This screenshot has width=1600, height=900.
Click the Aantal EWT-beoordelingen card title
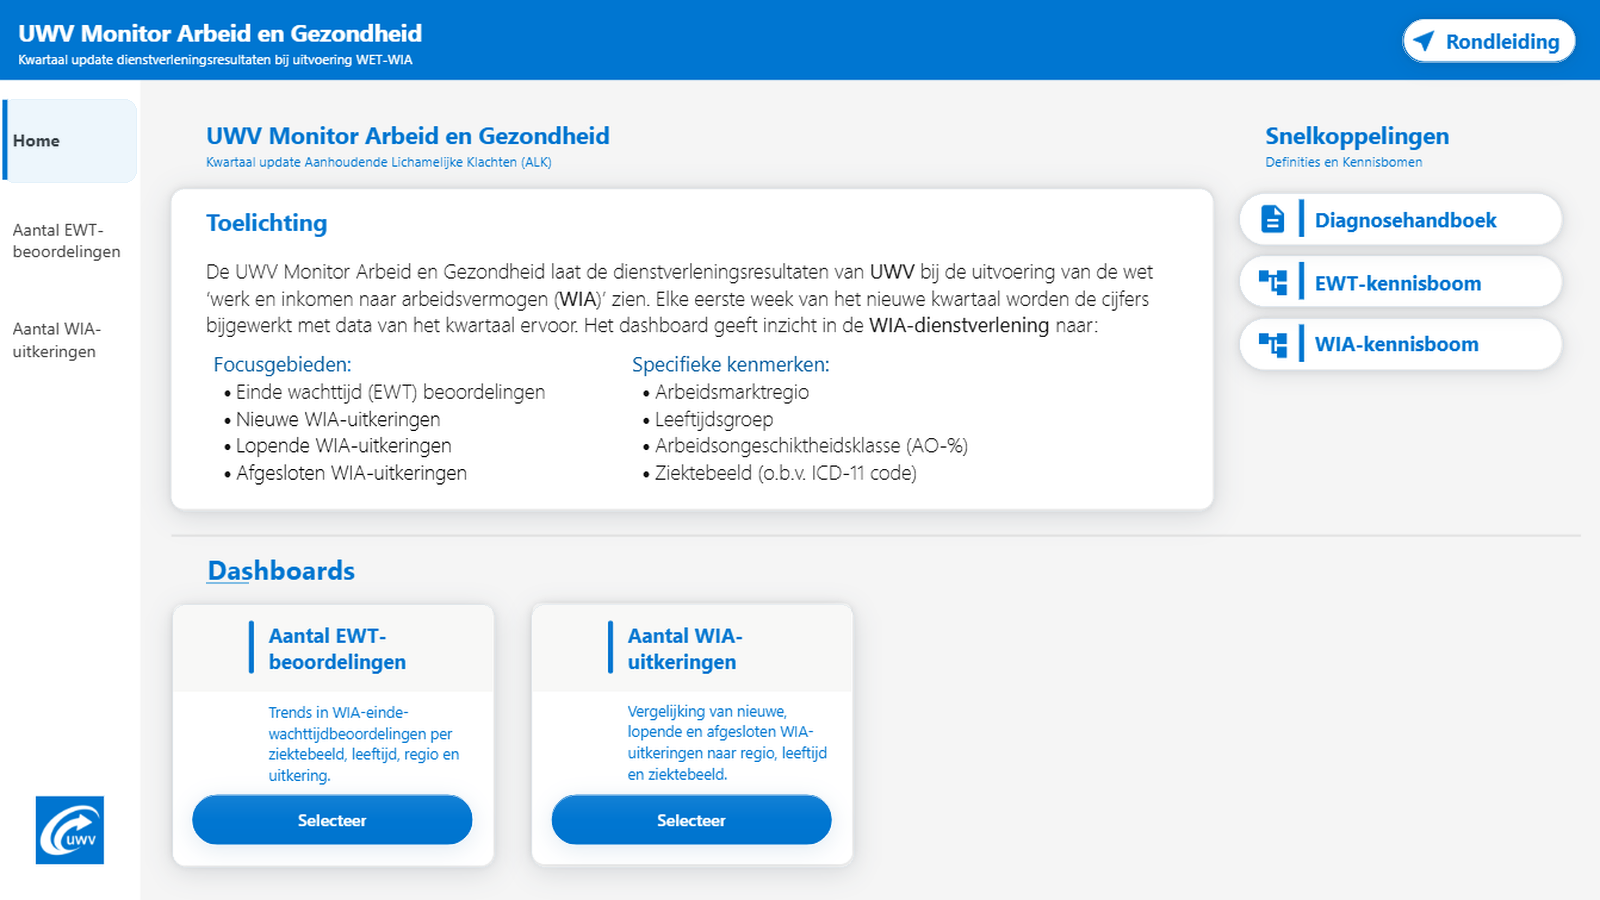coord(337,649)
